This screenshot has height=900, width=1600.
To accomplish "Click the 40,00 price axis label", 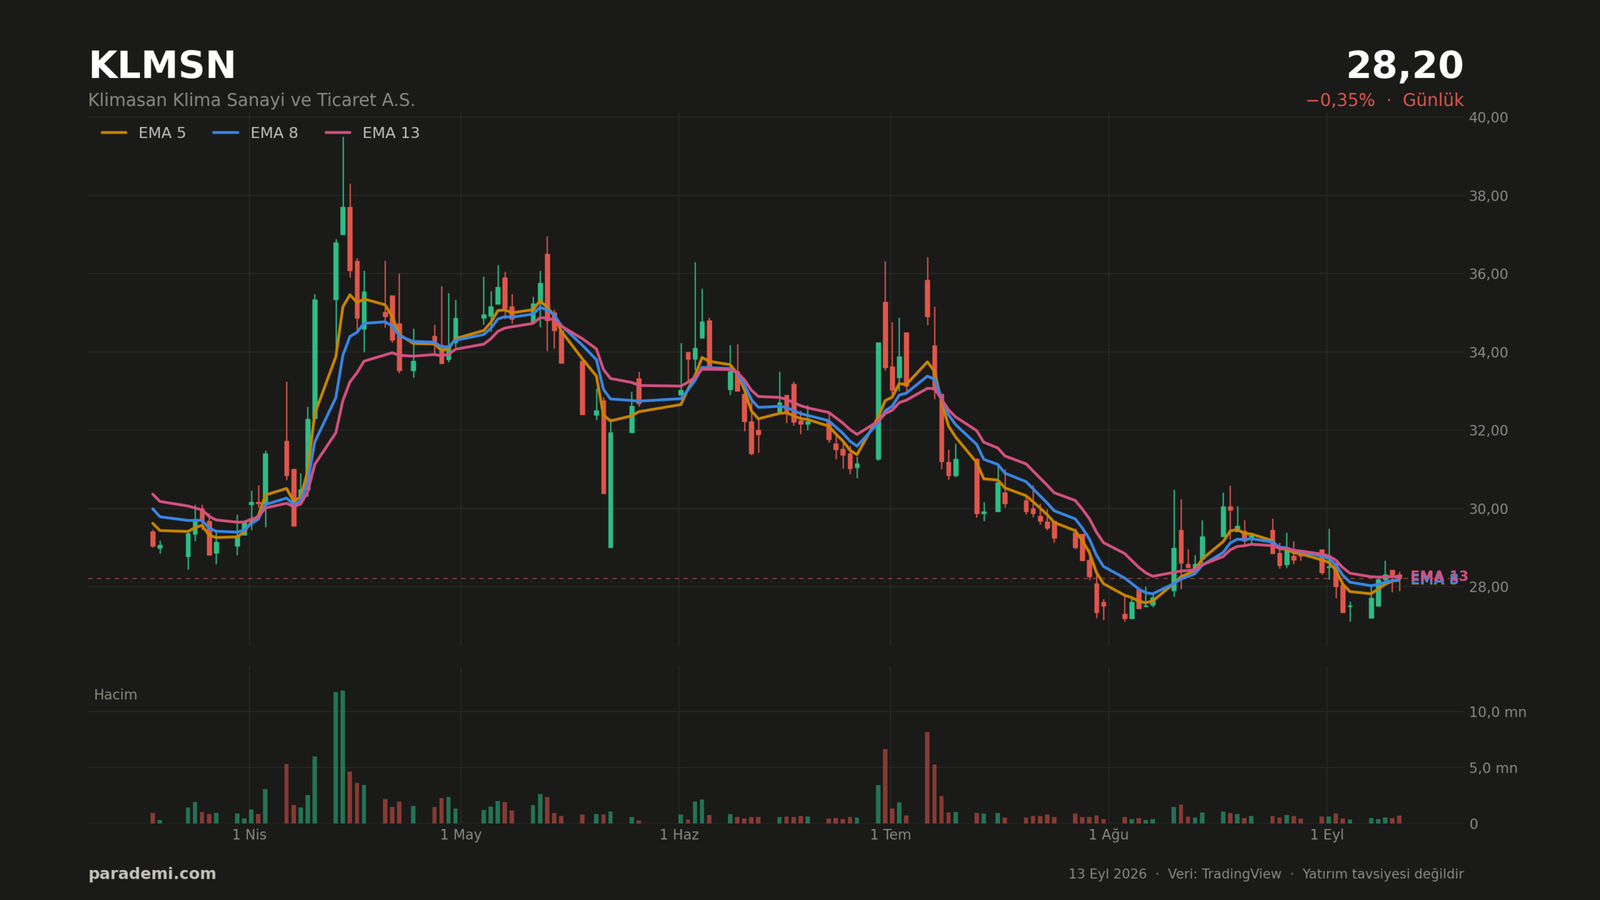I will click(x=1488, y=117).
